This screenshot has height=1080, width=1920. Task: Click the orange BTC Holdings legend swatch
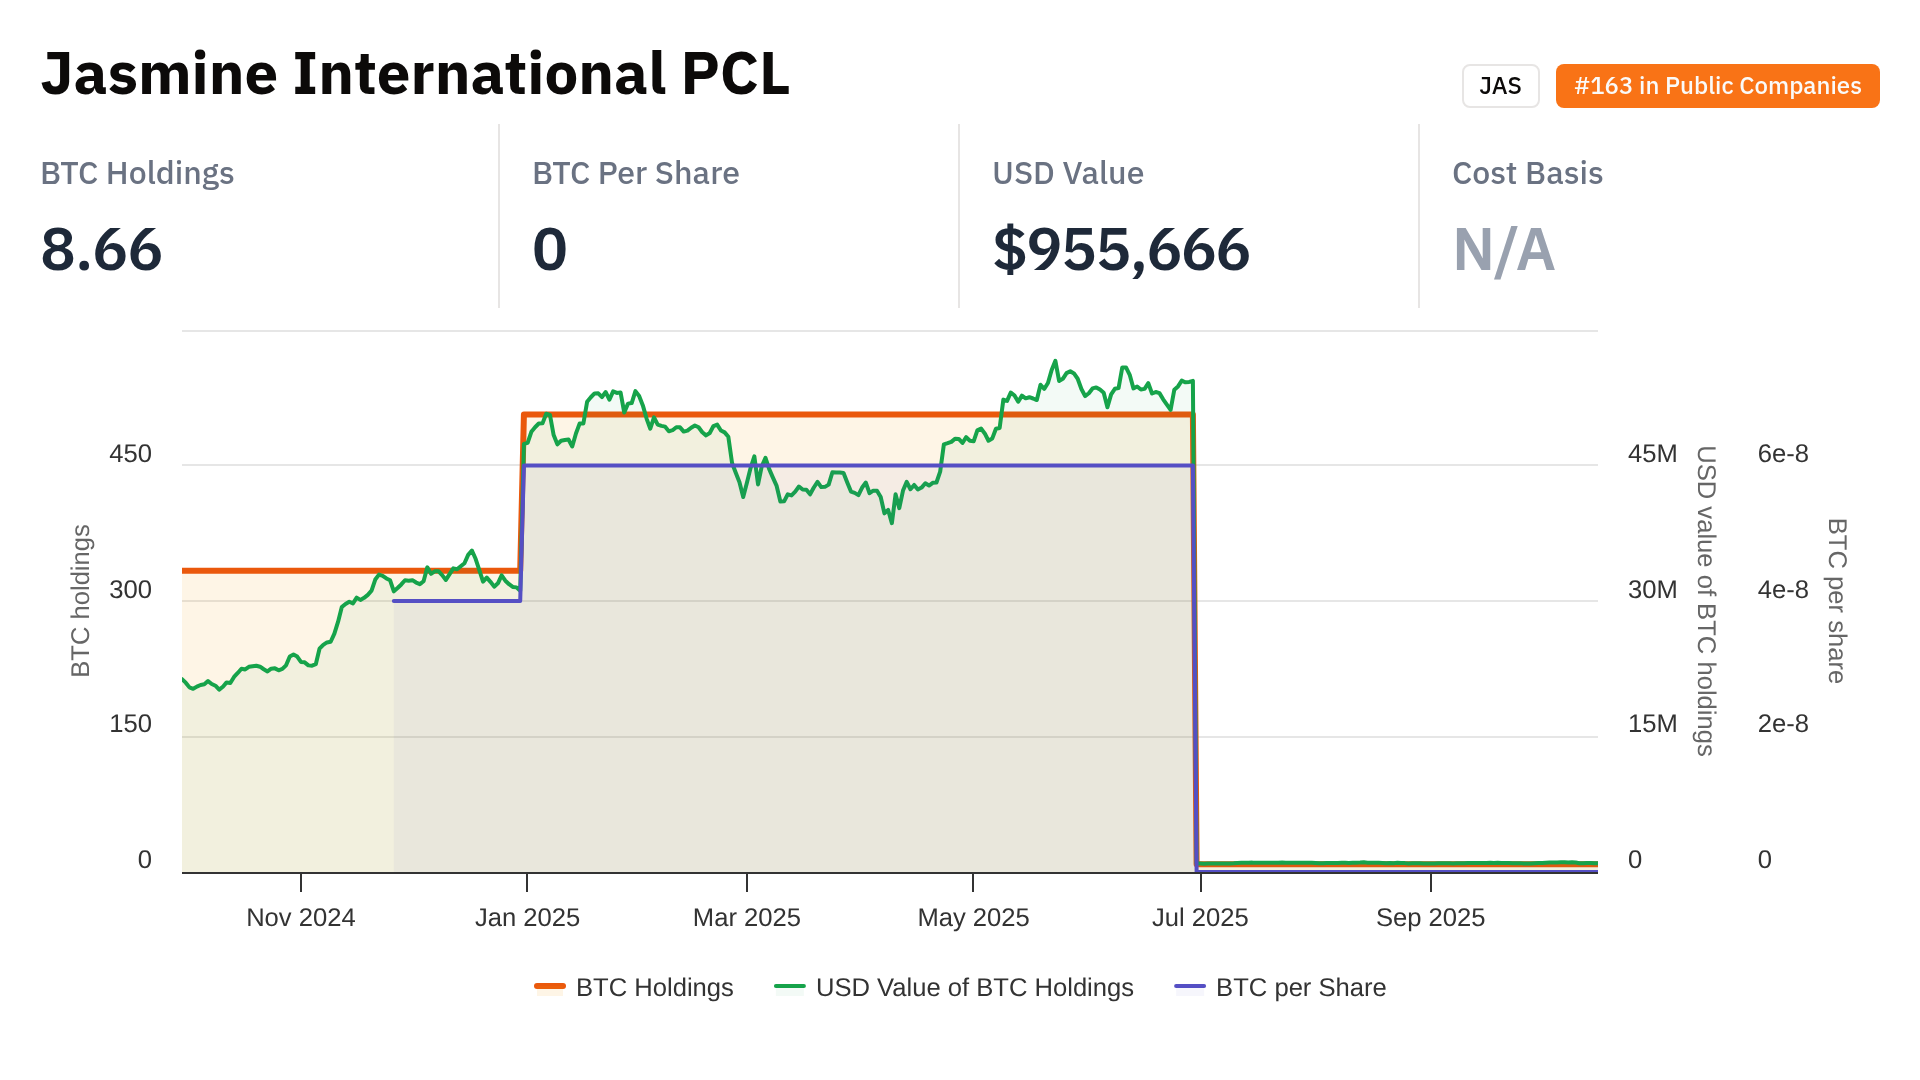tap(550, 988)
